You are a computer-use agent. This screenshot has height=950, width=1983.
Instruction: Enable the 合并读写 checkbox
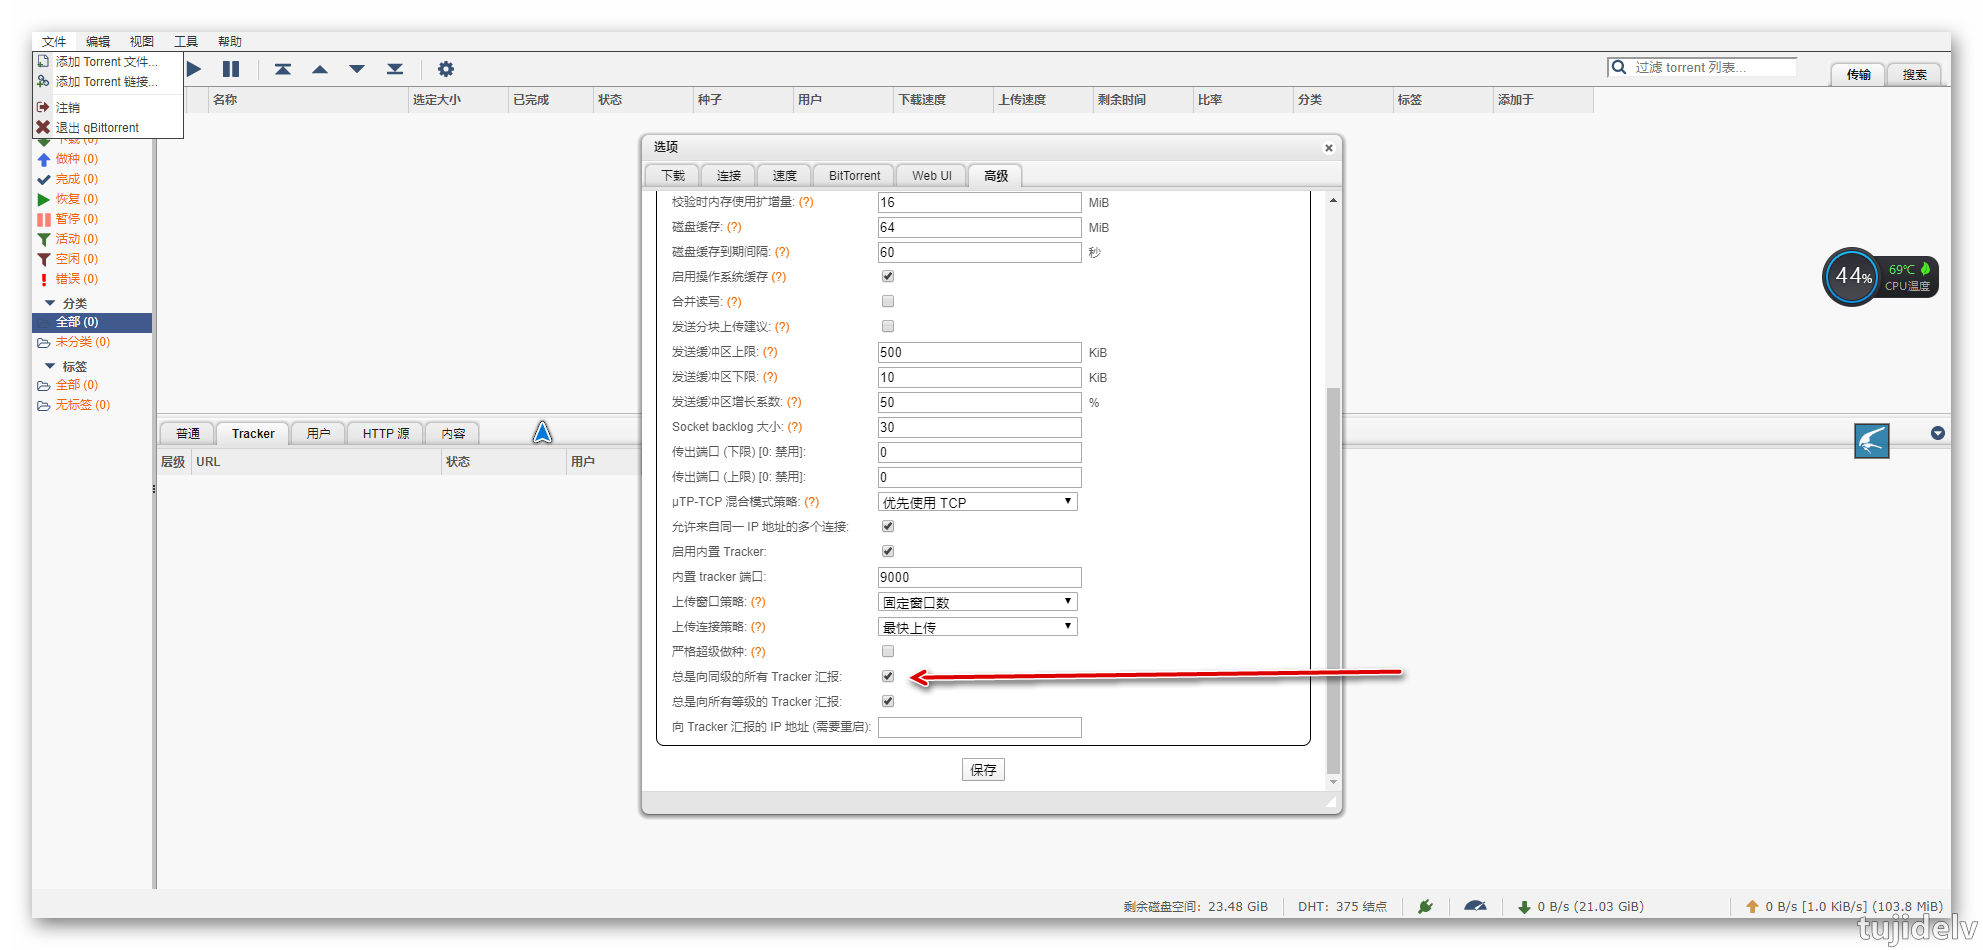[x=888, y=302]
